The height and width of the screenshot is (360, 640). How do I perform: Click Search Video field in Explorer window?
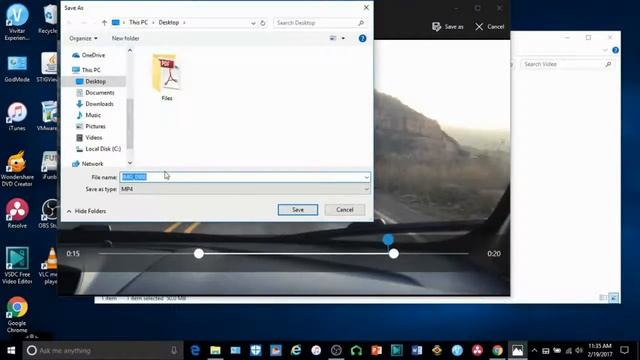[567, 64]
